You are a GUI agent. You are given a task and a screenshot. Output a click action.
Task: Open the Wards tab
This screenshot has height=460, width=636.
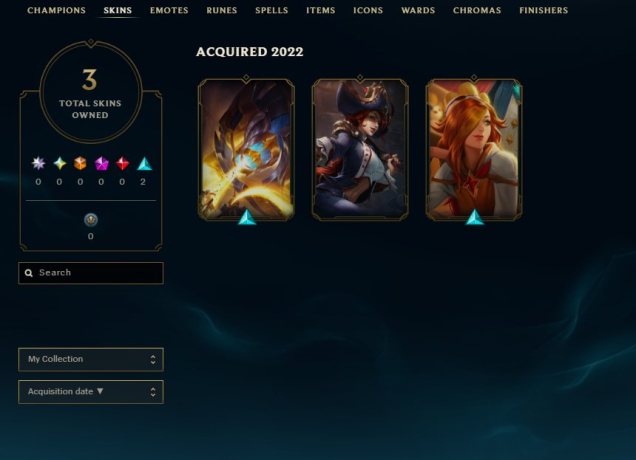[418, 10]
